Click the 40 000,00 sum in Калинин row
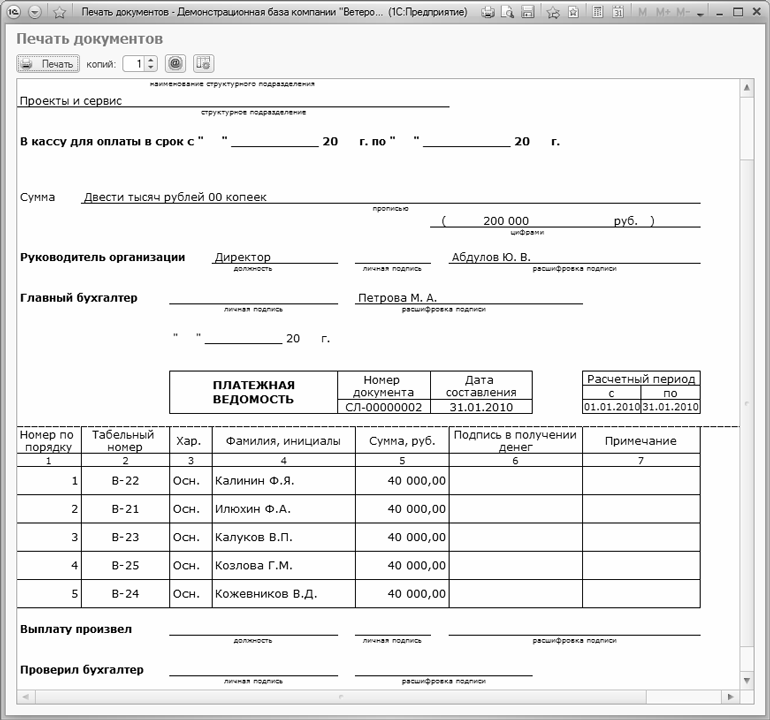 pos(402,481)
